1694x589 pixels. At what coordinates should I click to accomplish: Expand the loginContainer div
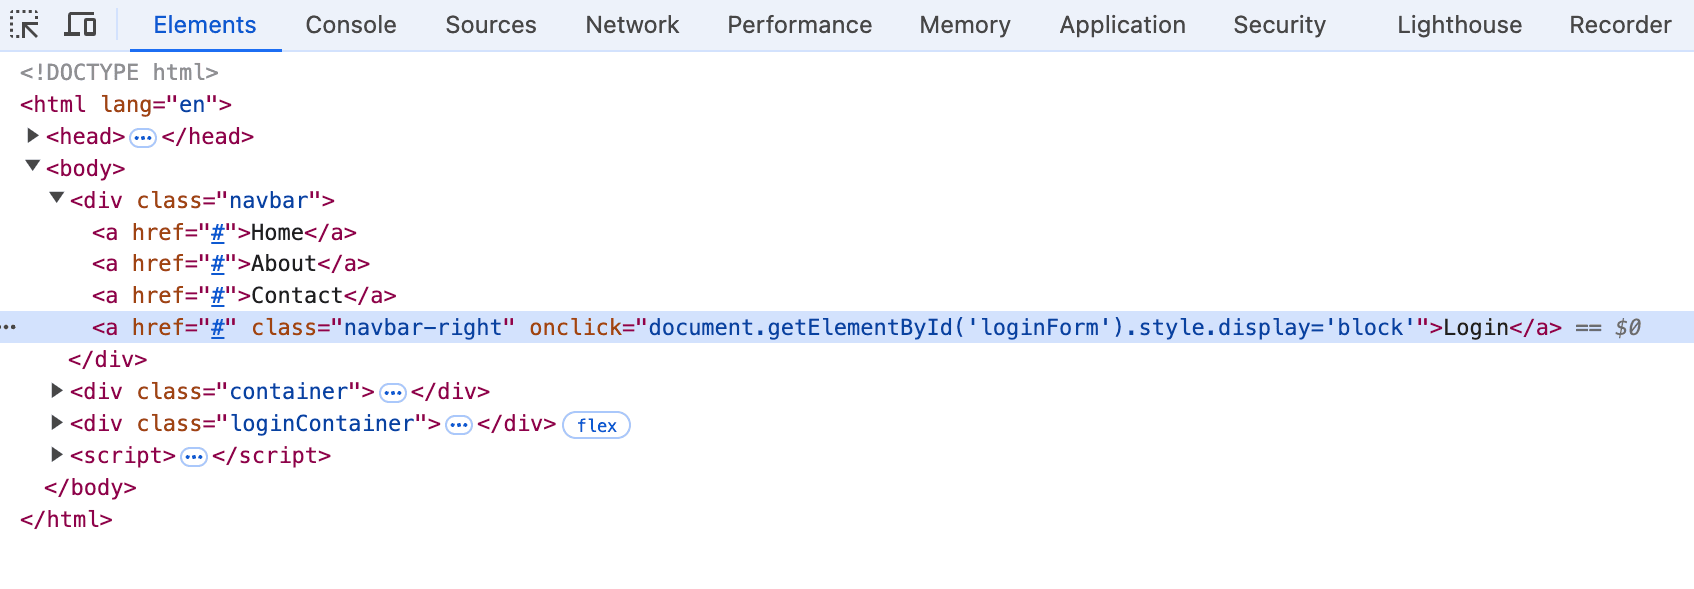pos(57,422)
